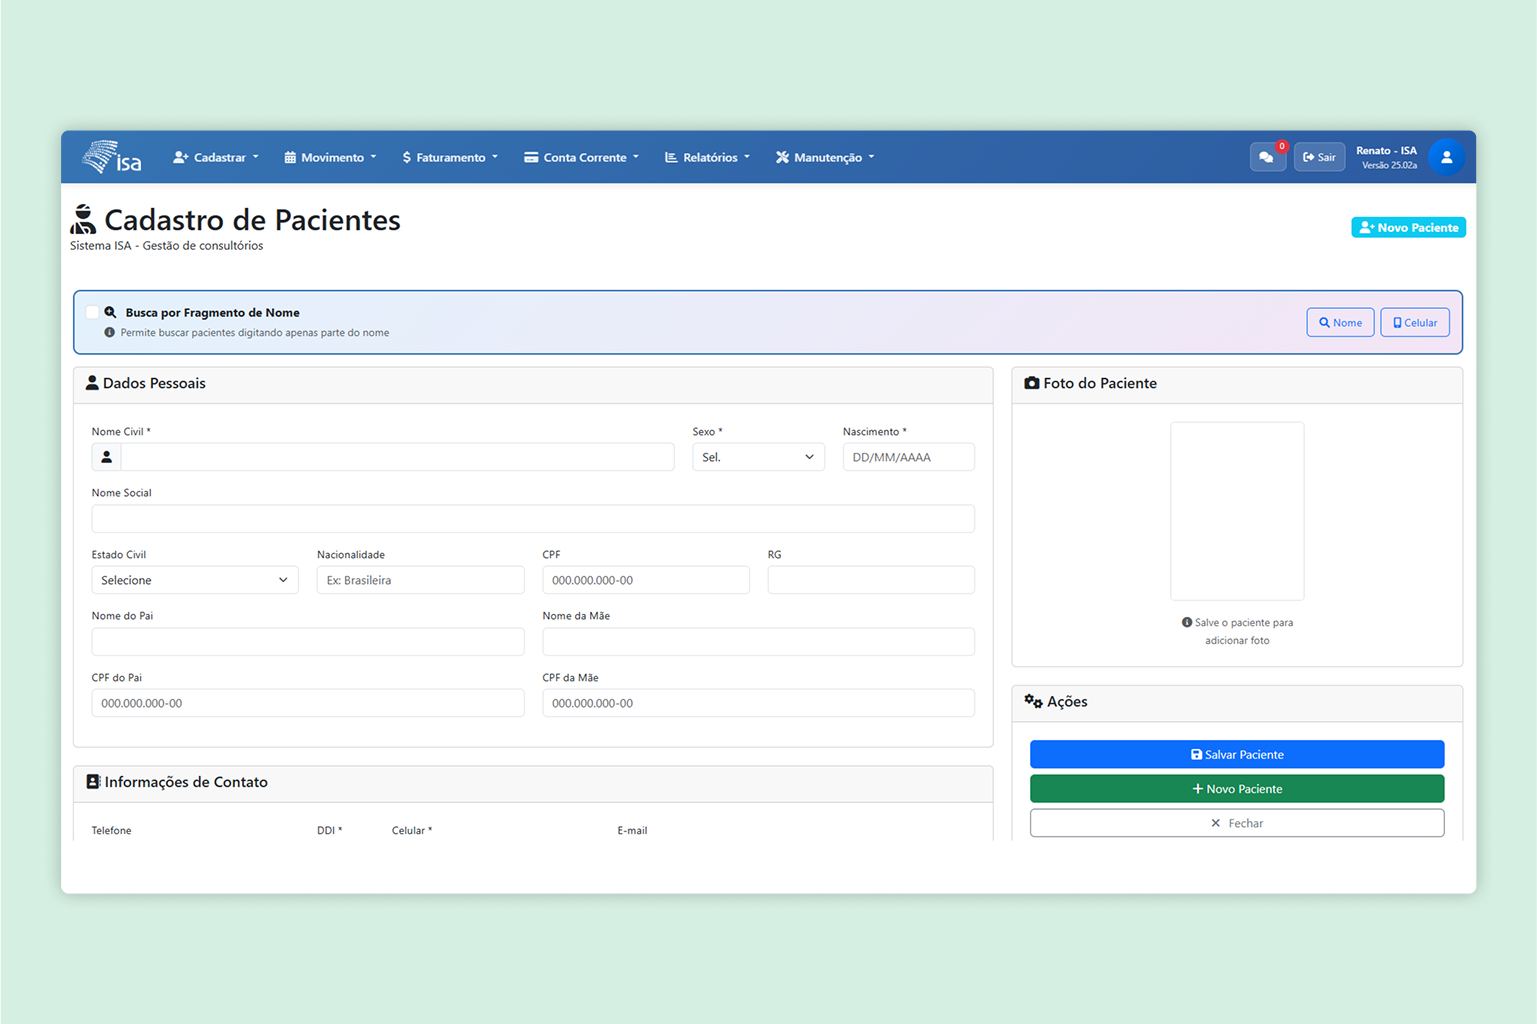1537x1024 pixels.
Task: Click the contact card icon in Informações de Contato
Action: 93,782
